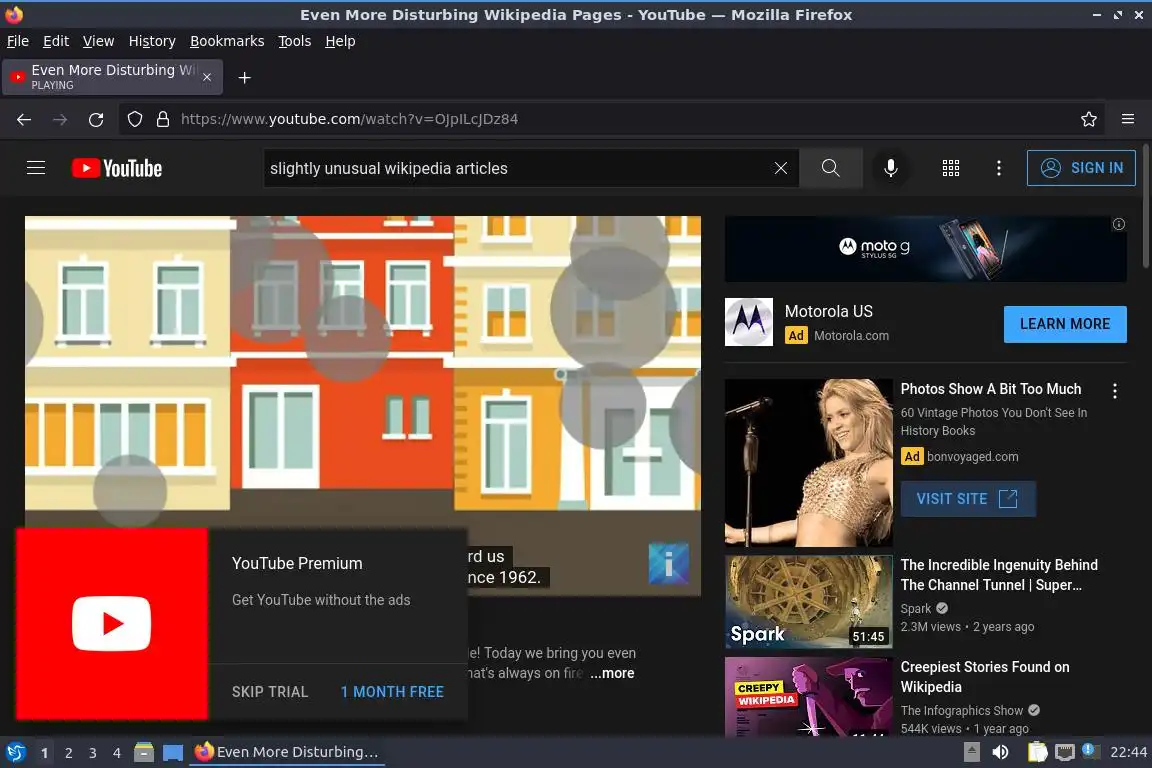This screenshot has width=1152, height=768.
Task: Open the Help menu
Action: point(340,41)
